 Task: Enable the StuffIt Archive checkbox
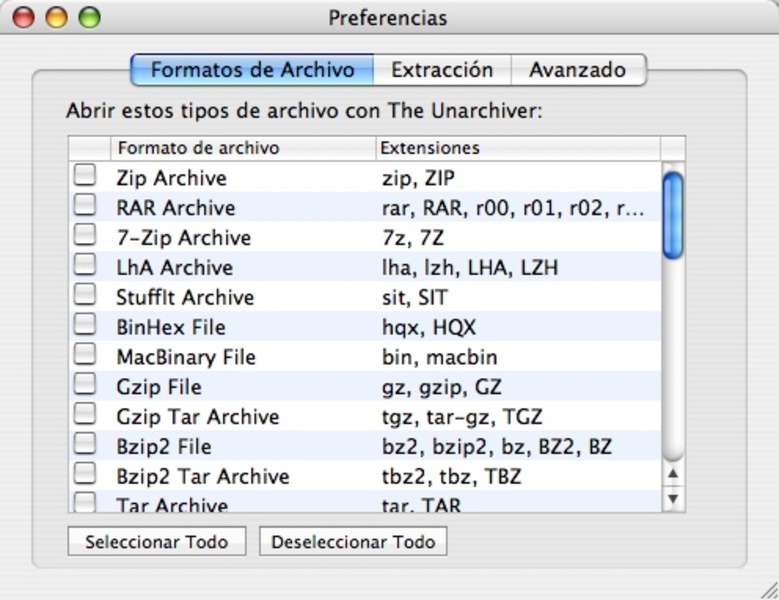(86, 295)
